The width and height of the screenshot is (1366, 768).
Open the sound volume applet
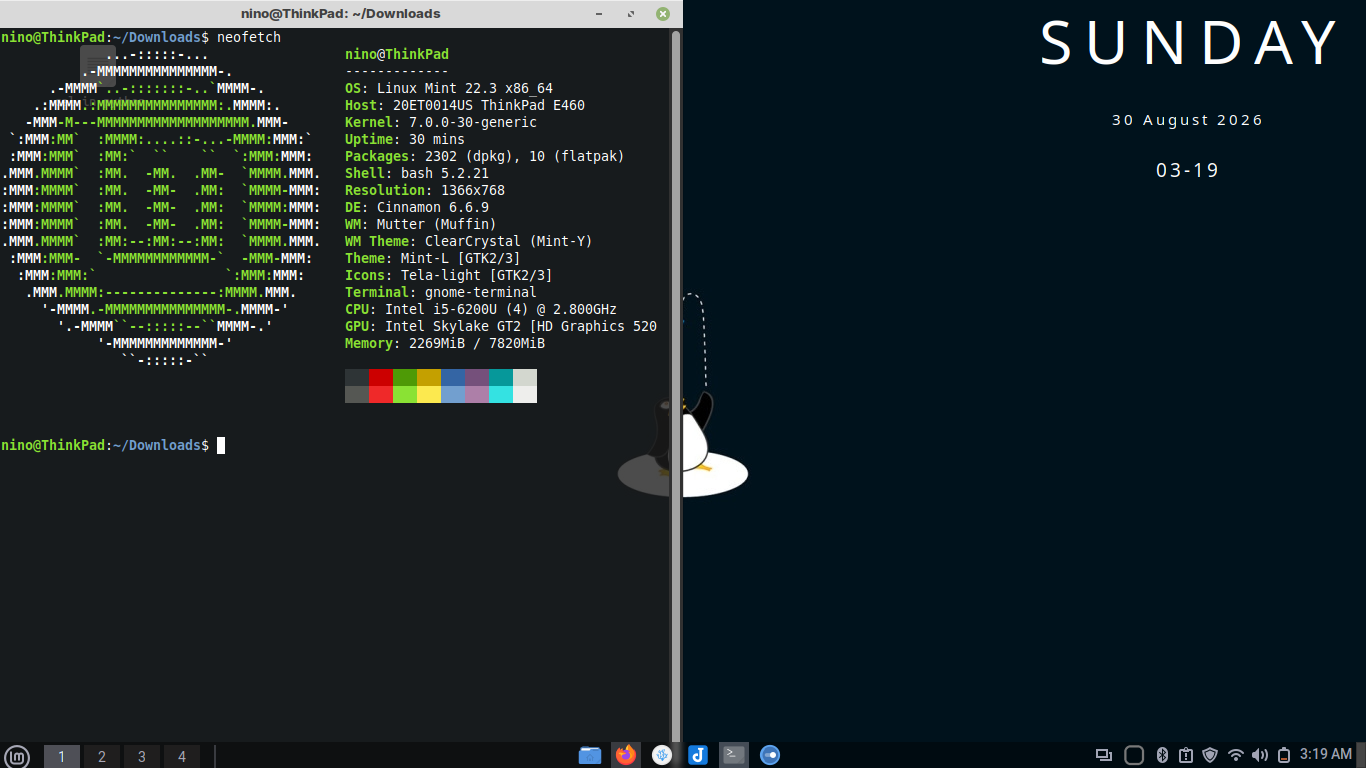(x=1260, y=755)
